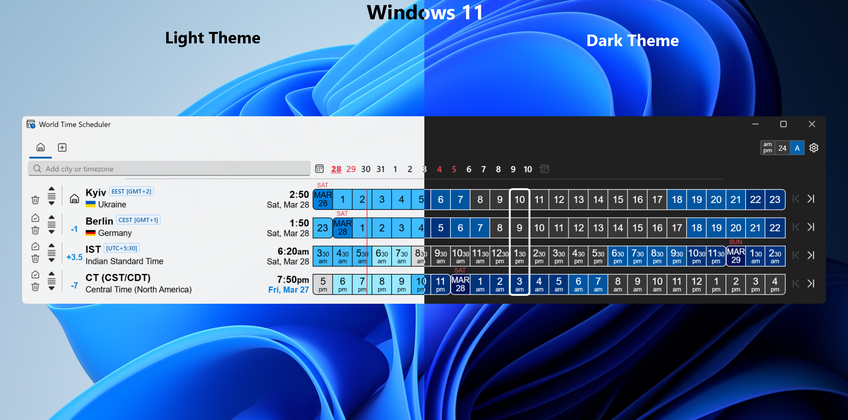The height and width of the screenshot is (420, 848).
Task: Click the MAR 28 cell in CT row
Action: (x=460, y=284)
